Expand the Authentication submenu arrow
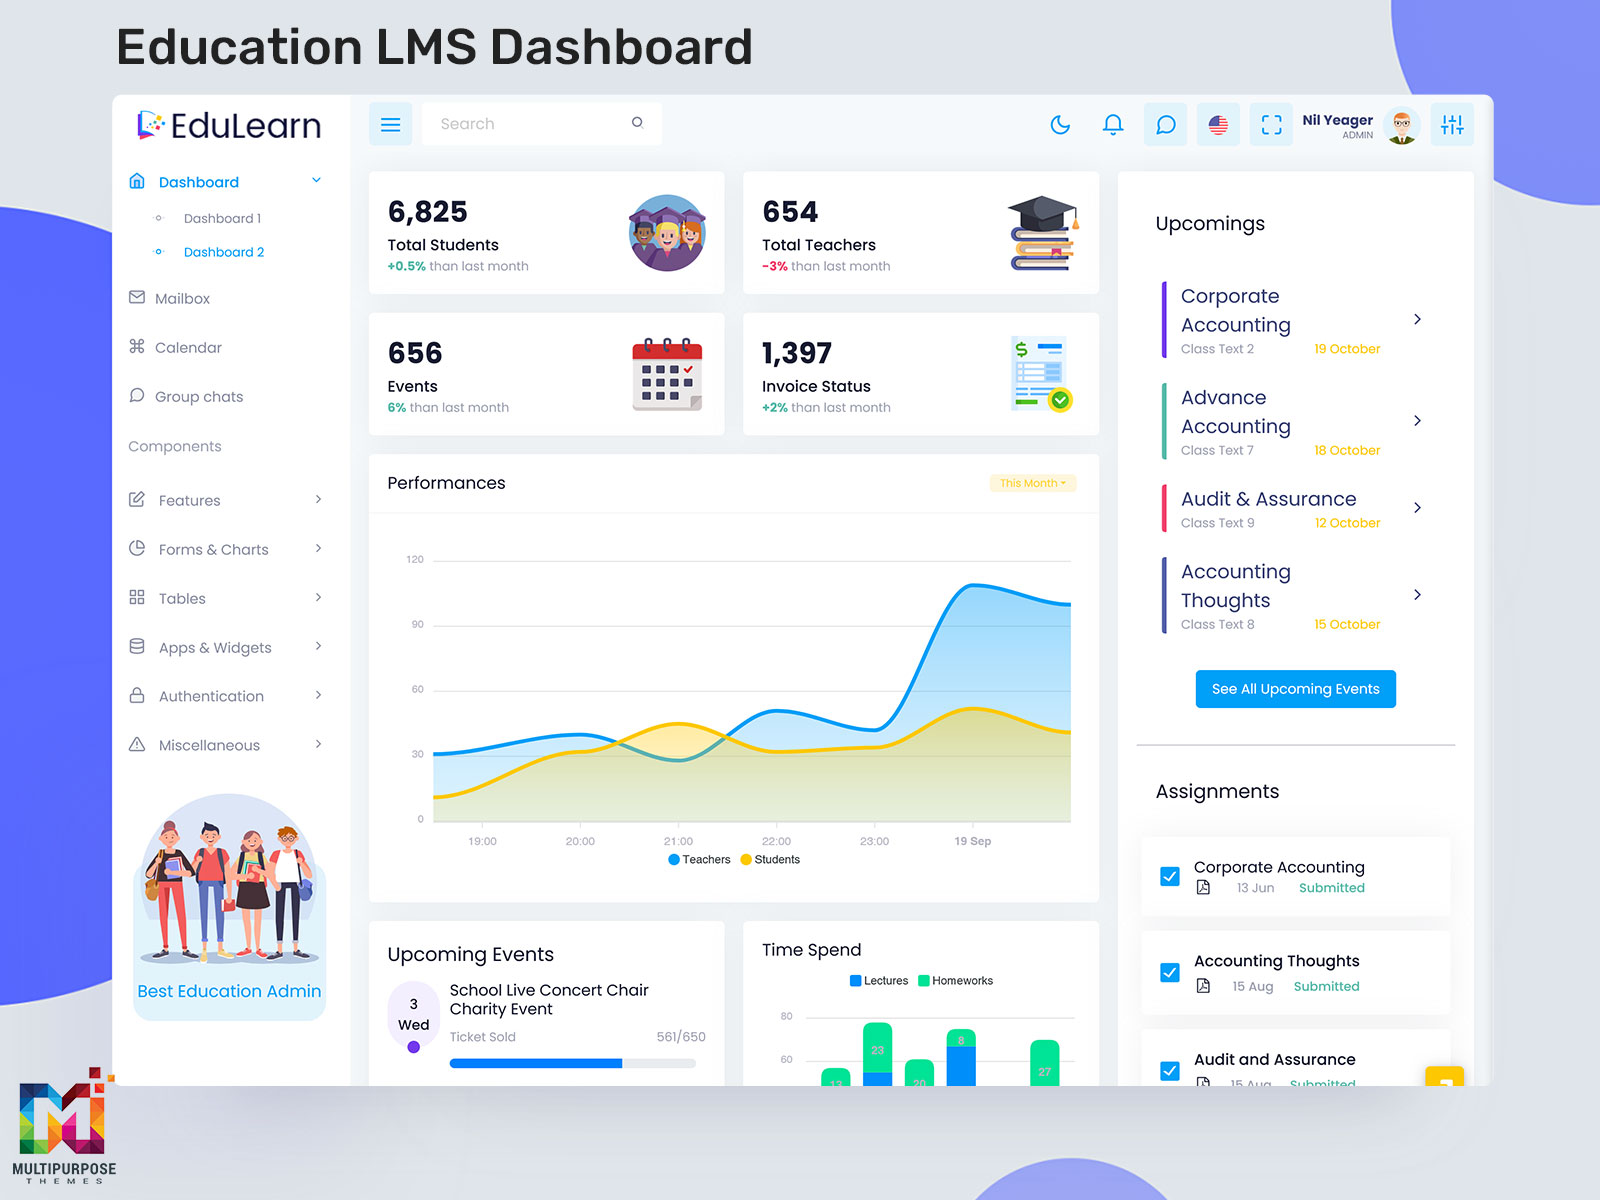This screenshot has width=1600, height=1200. 318,695
